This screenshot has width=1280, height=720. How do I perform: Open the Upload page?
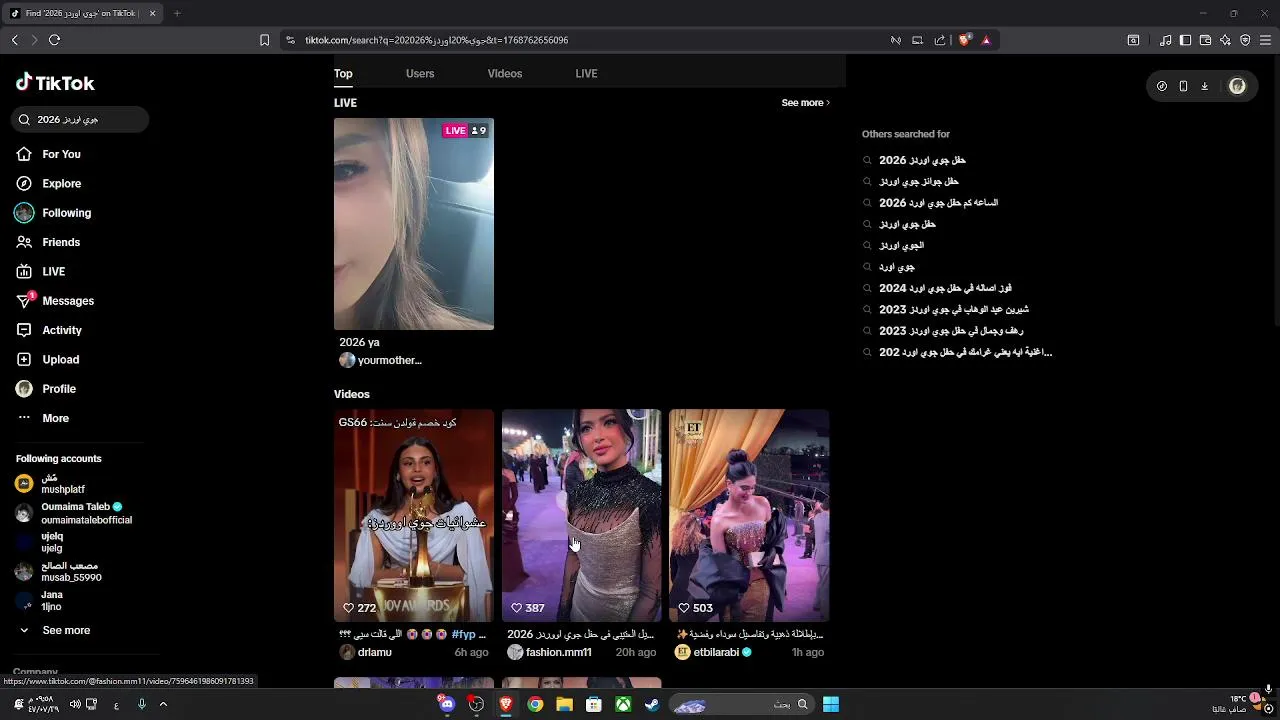(47, 359)
